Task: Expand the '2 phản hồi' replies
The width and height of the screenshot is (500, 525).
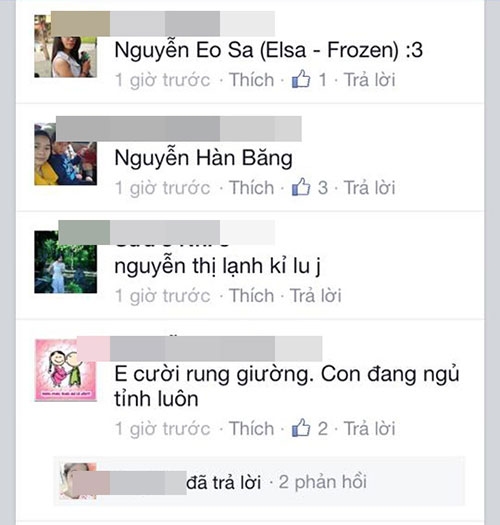Action: (323, 482)
